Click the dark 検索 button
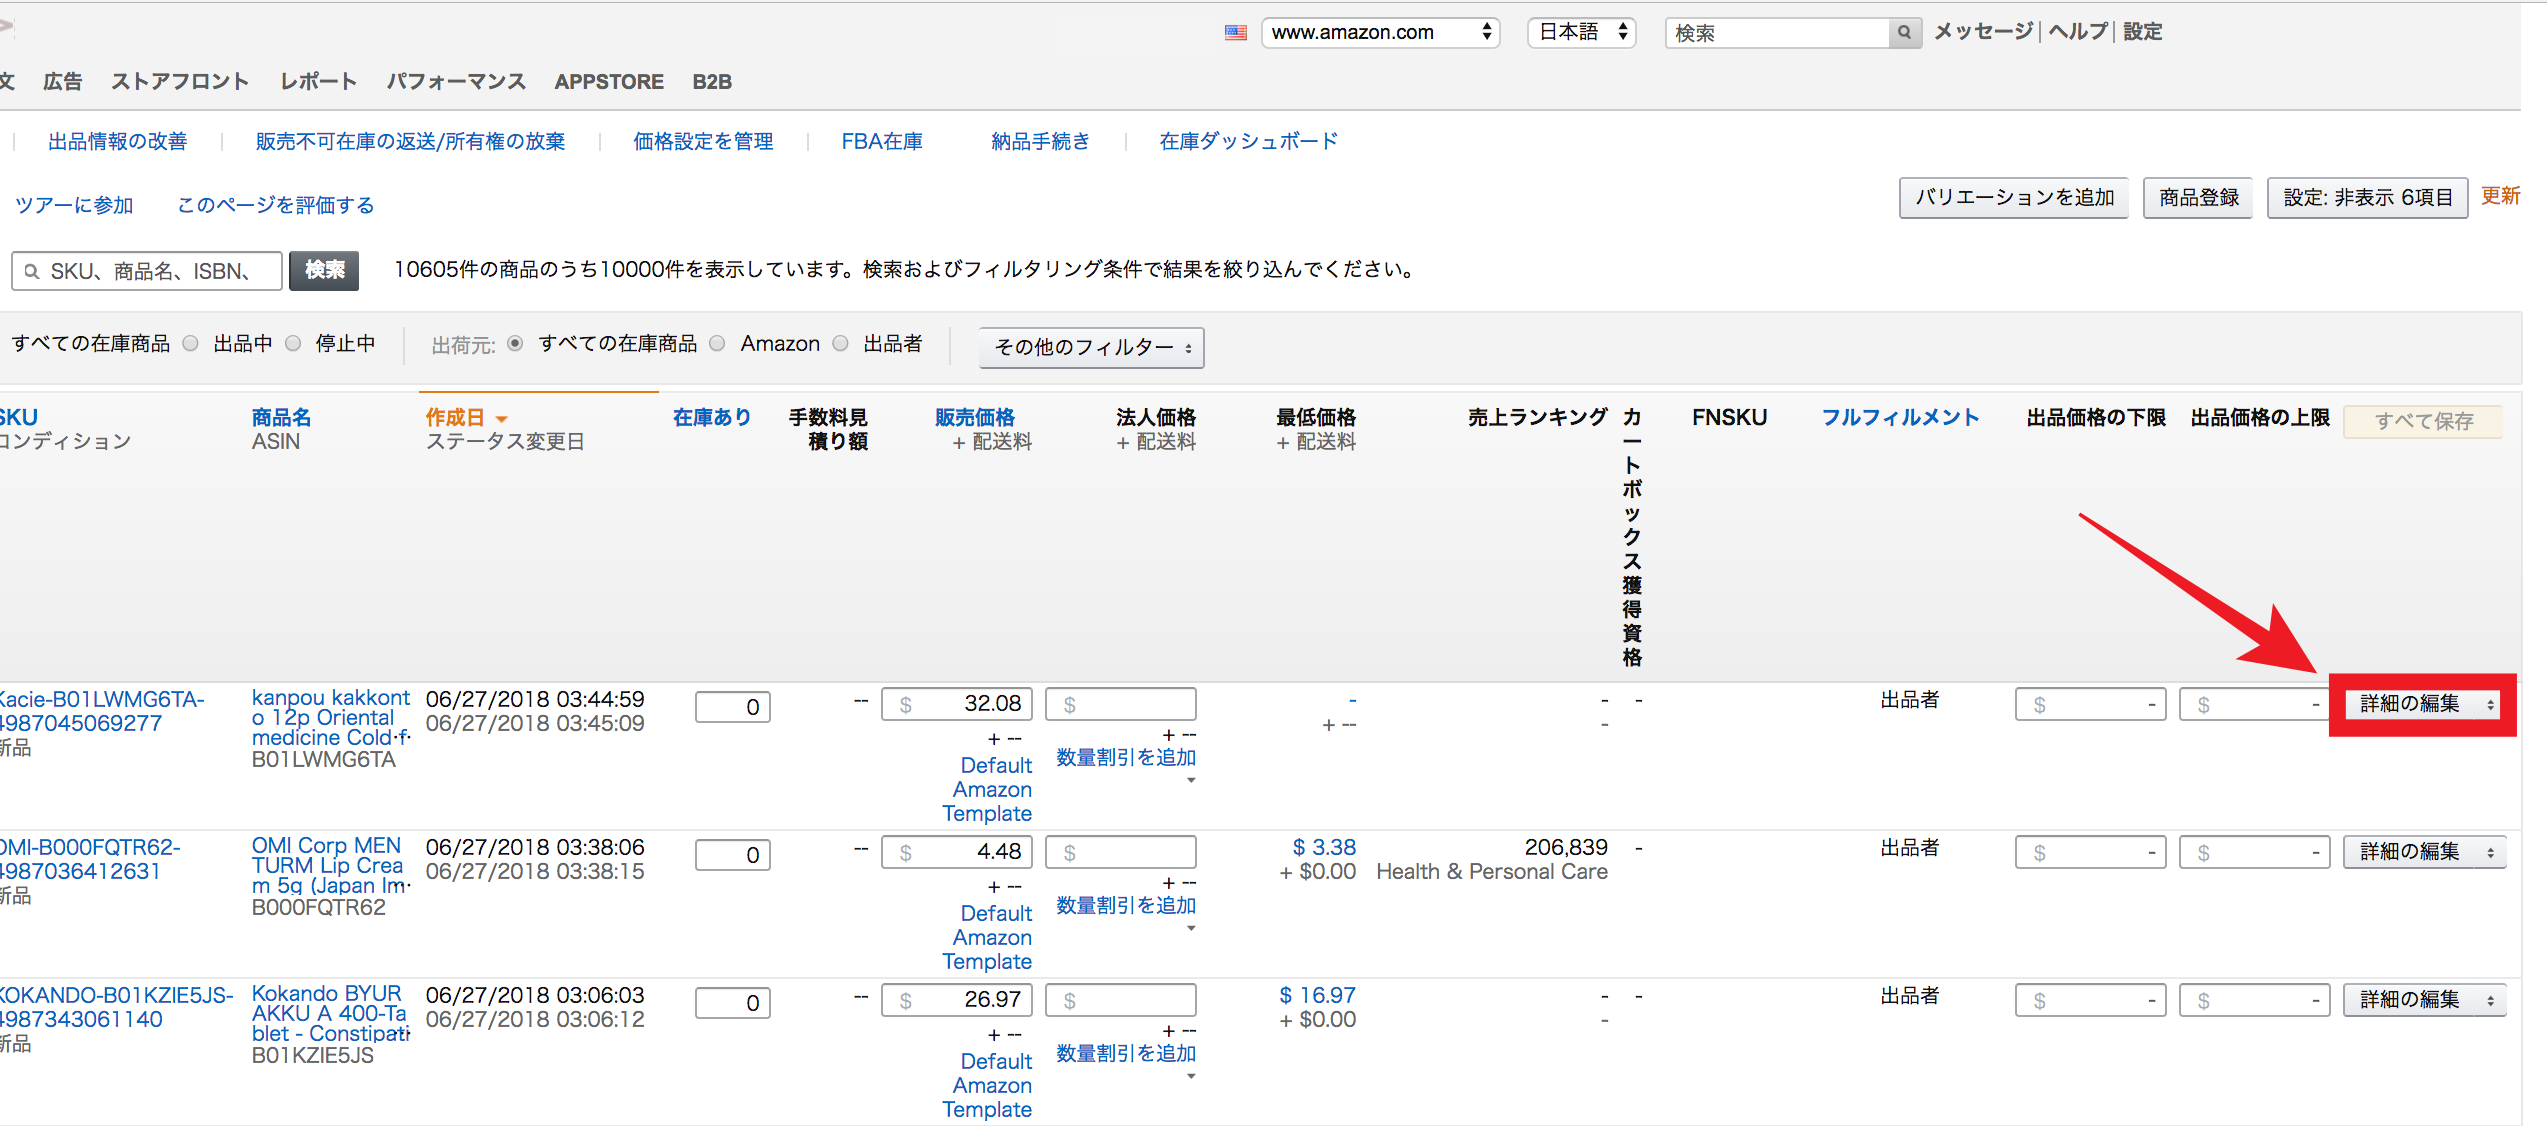Viewport: 2547px width, 1126px height. [x=324, y=270]
